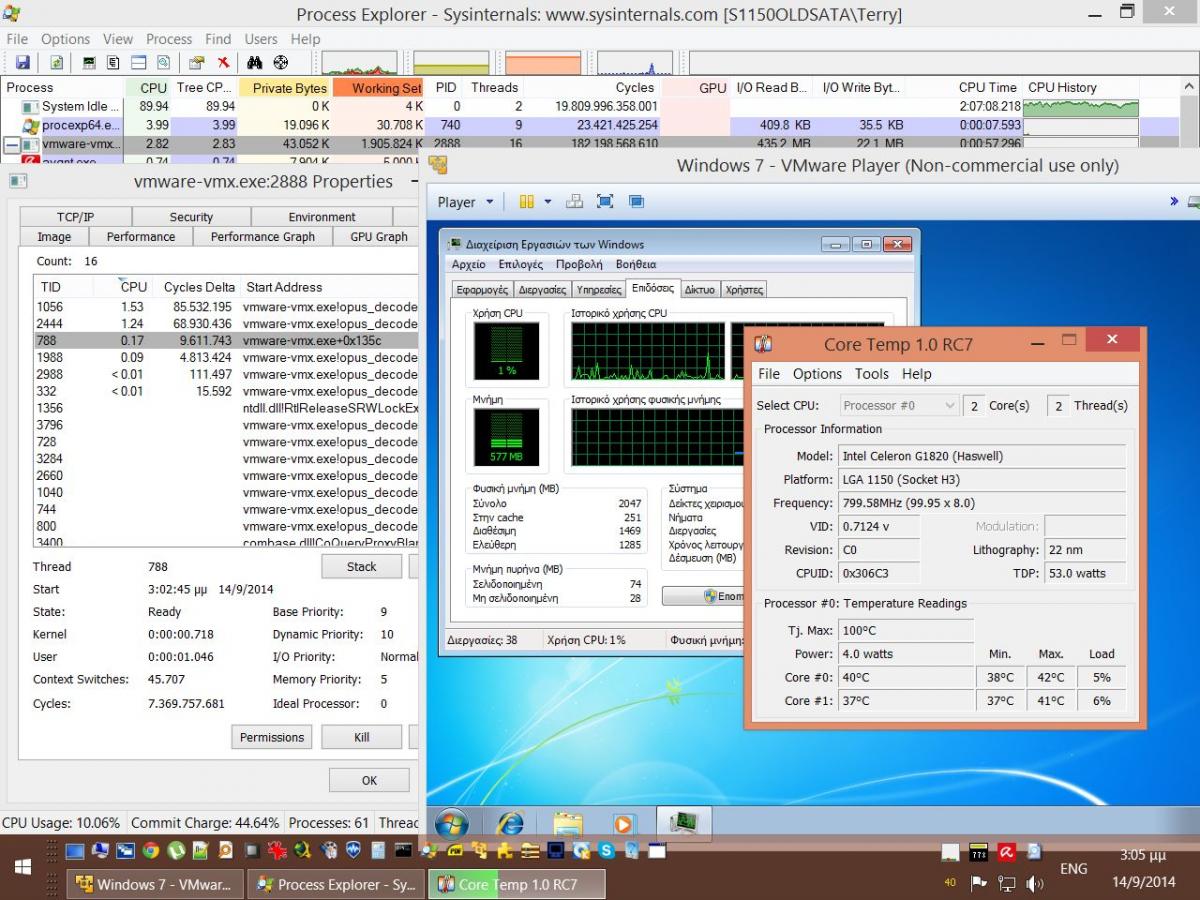Select the thread row with TID 1056
1200x900 pixels.
click(226, 307)
